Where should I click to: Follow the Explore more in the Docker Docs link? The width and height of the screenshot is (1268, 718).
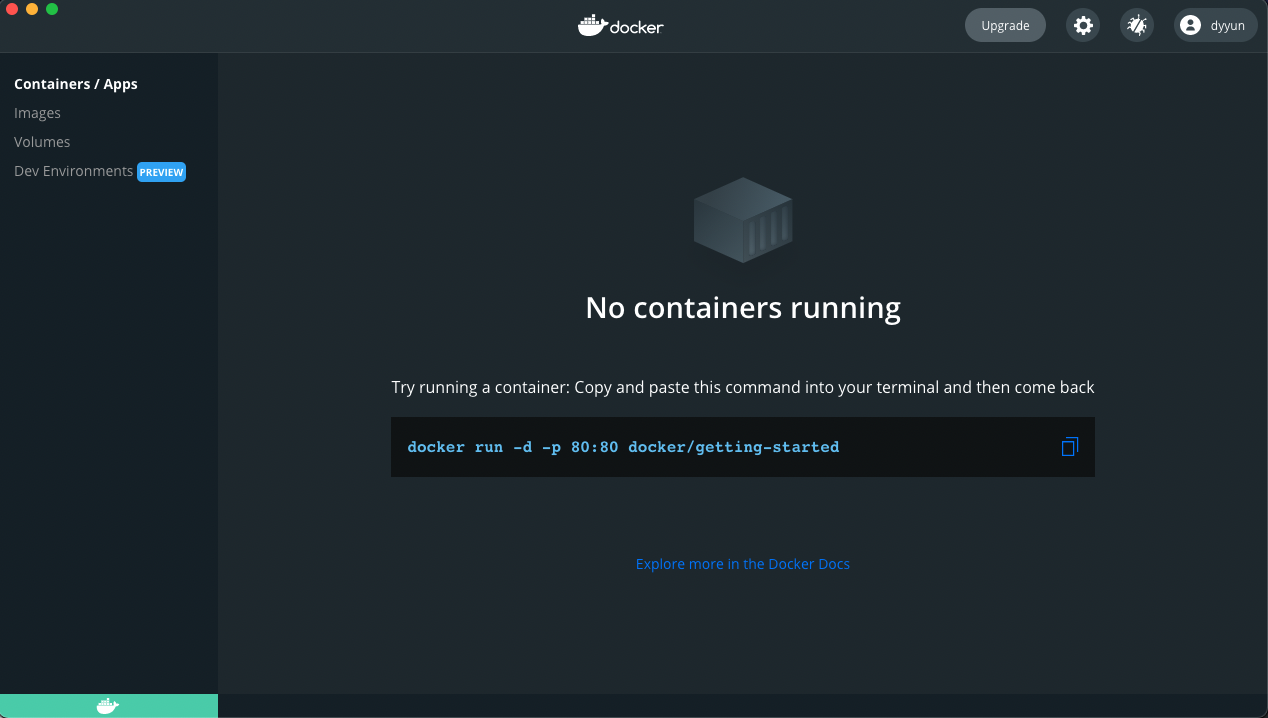click(x=743, y=564)
